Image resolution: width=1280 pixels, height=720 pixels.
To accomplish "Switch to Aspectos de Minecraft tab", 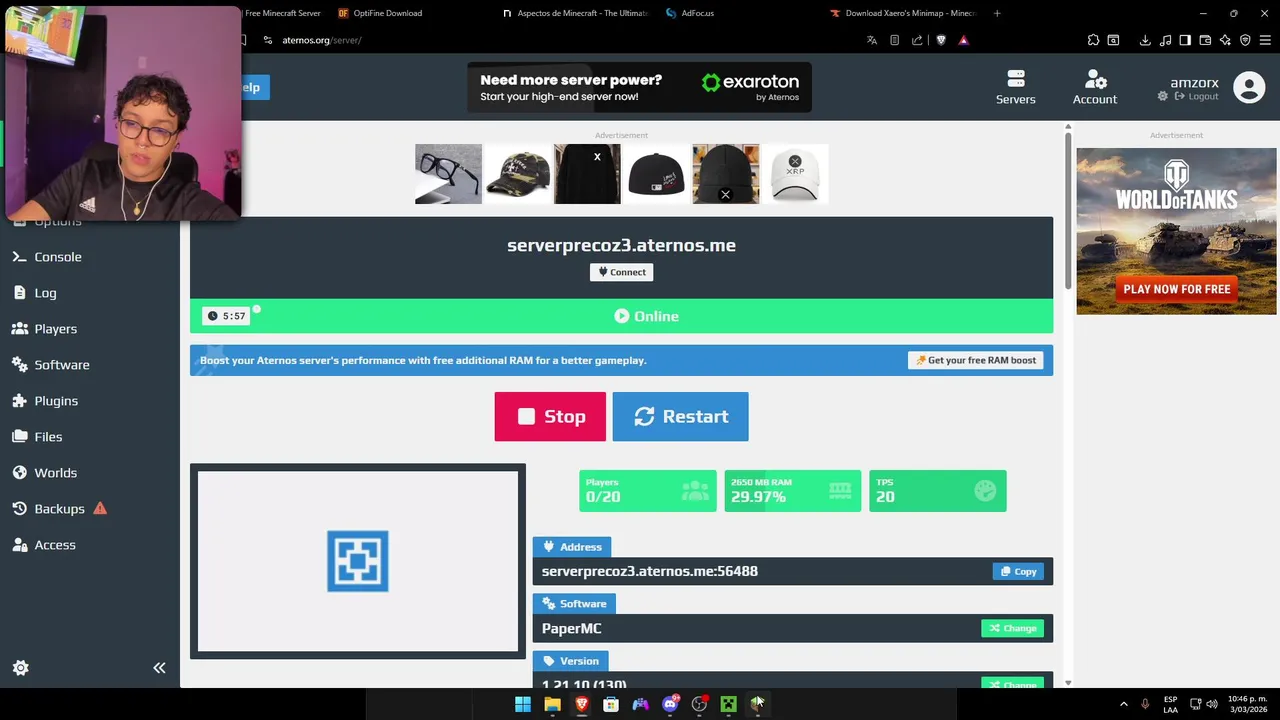I will tap(575, 13).
